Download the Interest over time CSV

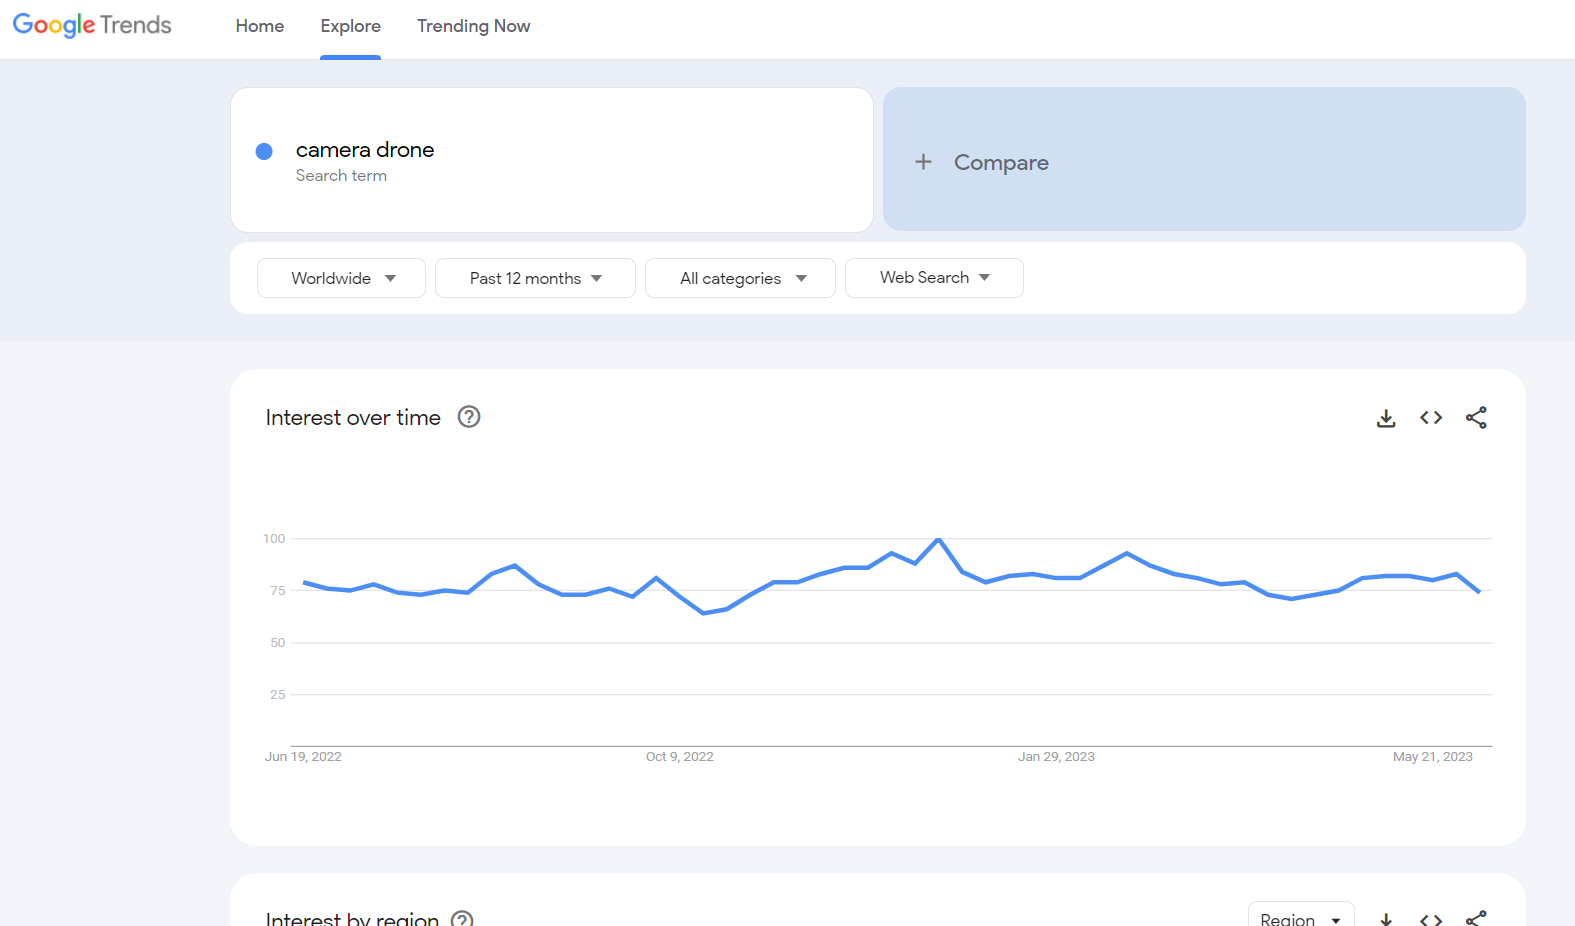click(1386, 418)
